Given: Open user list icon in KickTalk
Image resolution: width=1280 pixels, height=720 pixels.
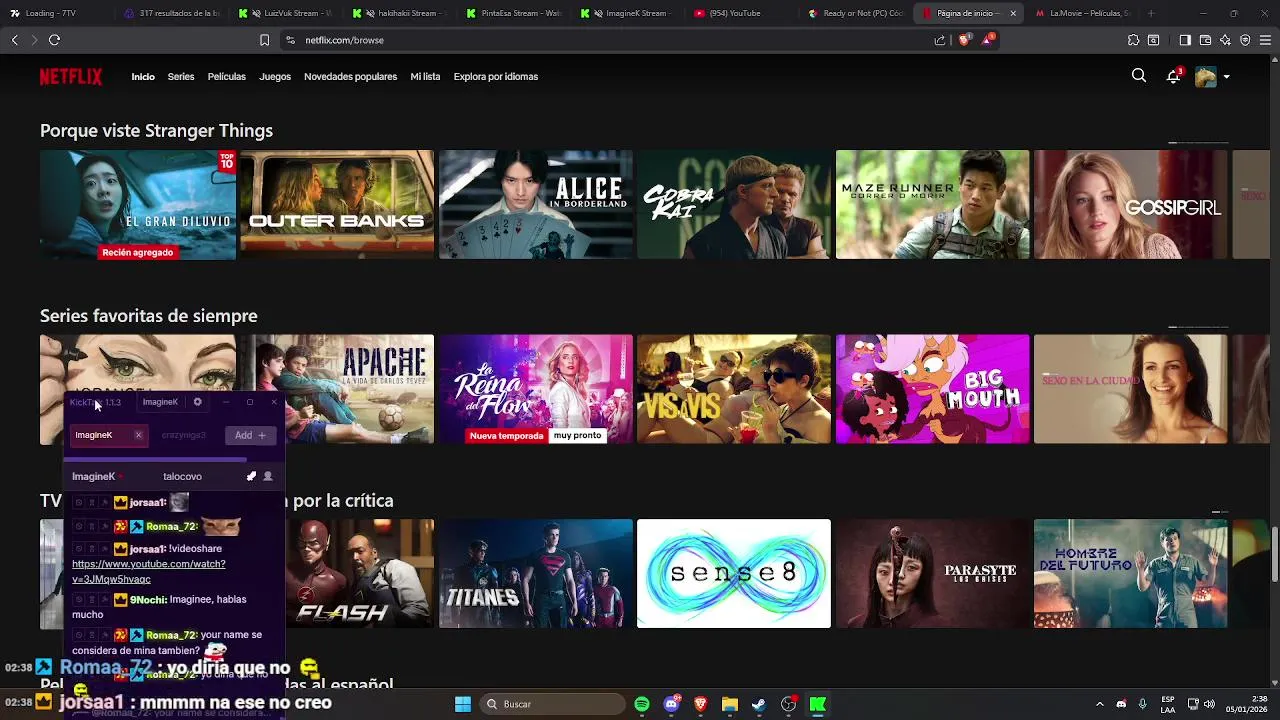Looking at the screenshot, I should coord(268,477).
